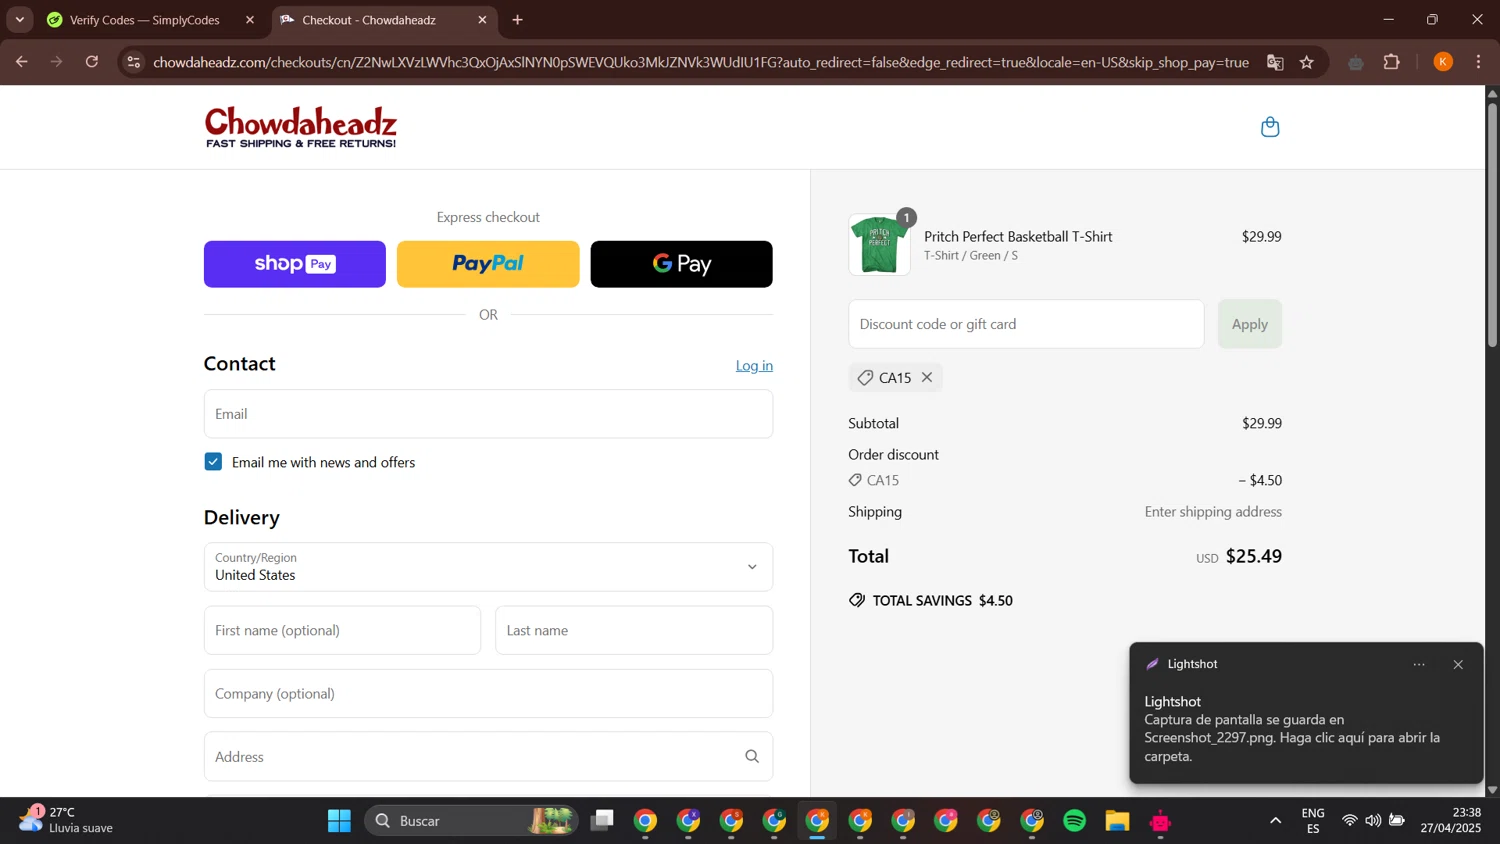Open the tab search dropdown arrow
This screenshot has width=1500, height=844.
19,20
